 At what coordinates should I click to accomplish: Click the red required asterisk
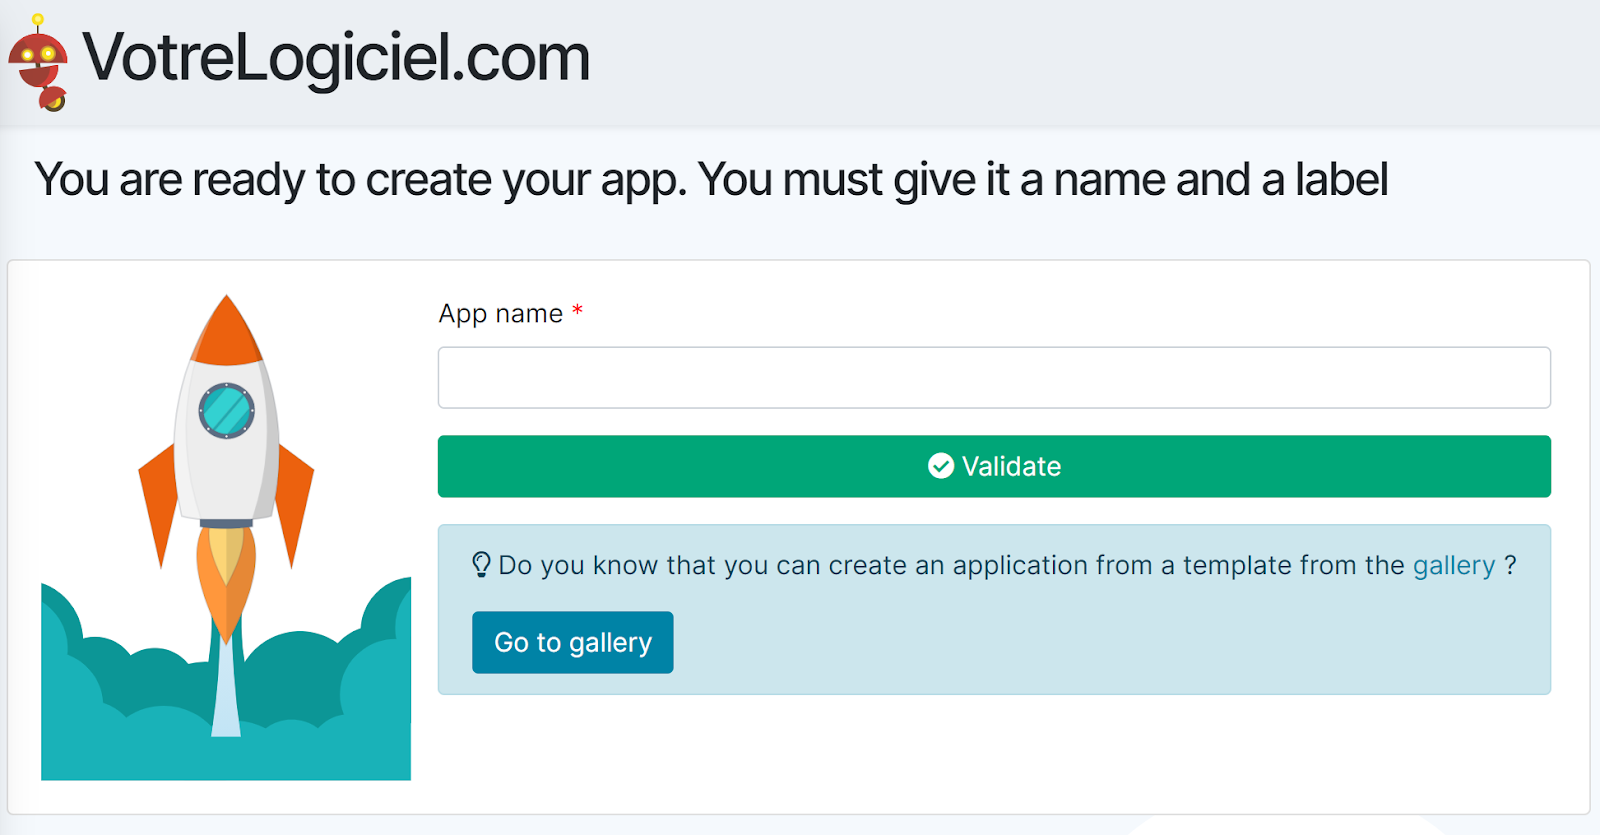[577, 312]
